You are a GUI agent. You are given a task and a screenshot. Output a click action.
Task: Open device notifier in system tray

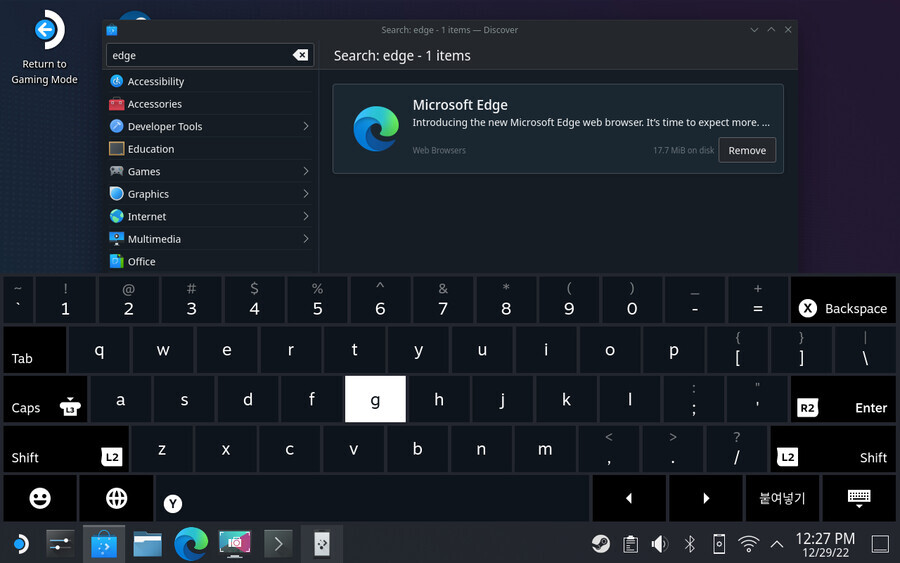point(719,543)
